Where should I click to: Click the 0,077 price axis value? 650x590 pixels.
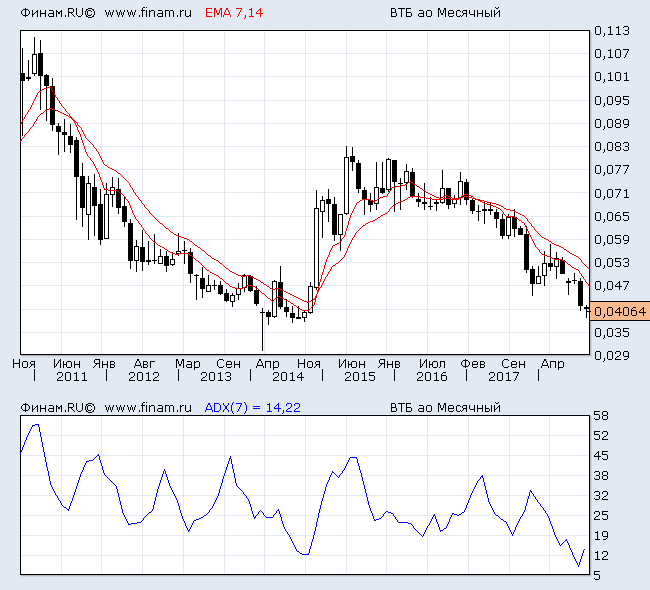coord(611,170)
